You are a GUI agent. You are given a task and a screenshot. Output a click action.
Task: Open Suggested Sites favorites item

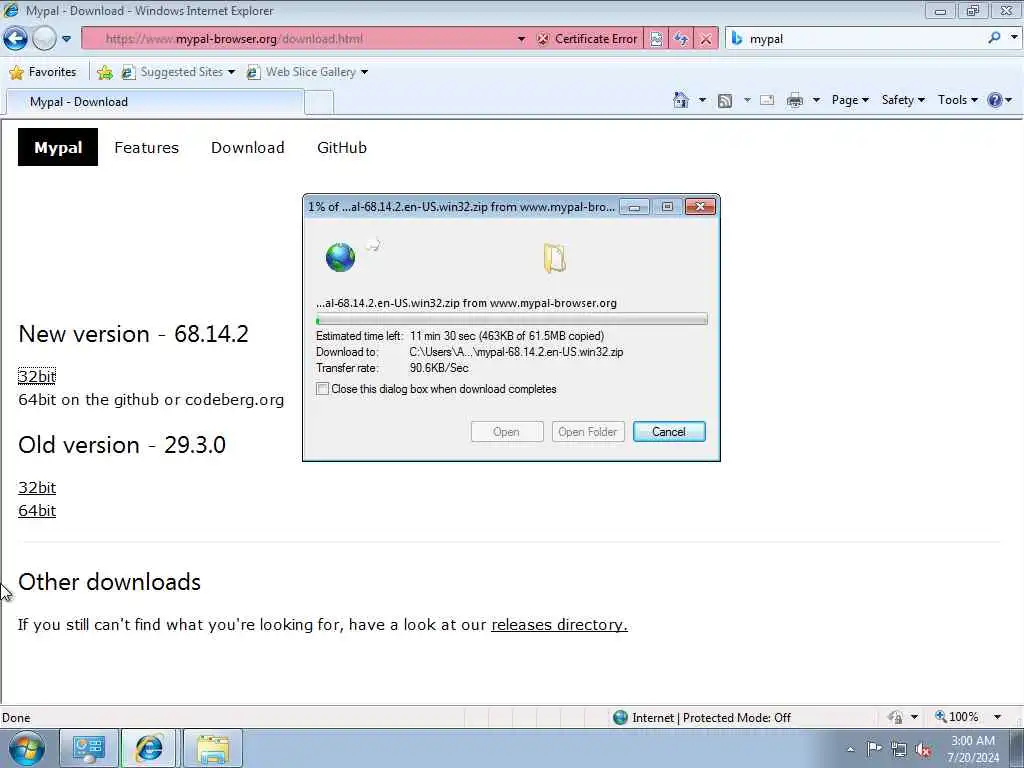pyautogui.click(x=178, y=72)
